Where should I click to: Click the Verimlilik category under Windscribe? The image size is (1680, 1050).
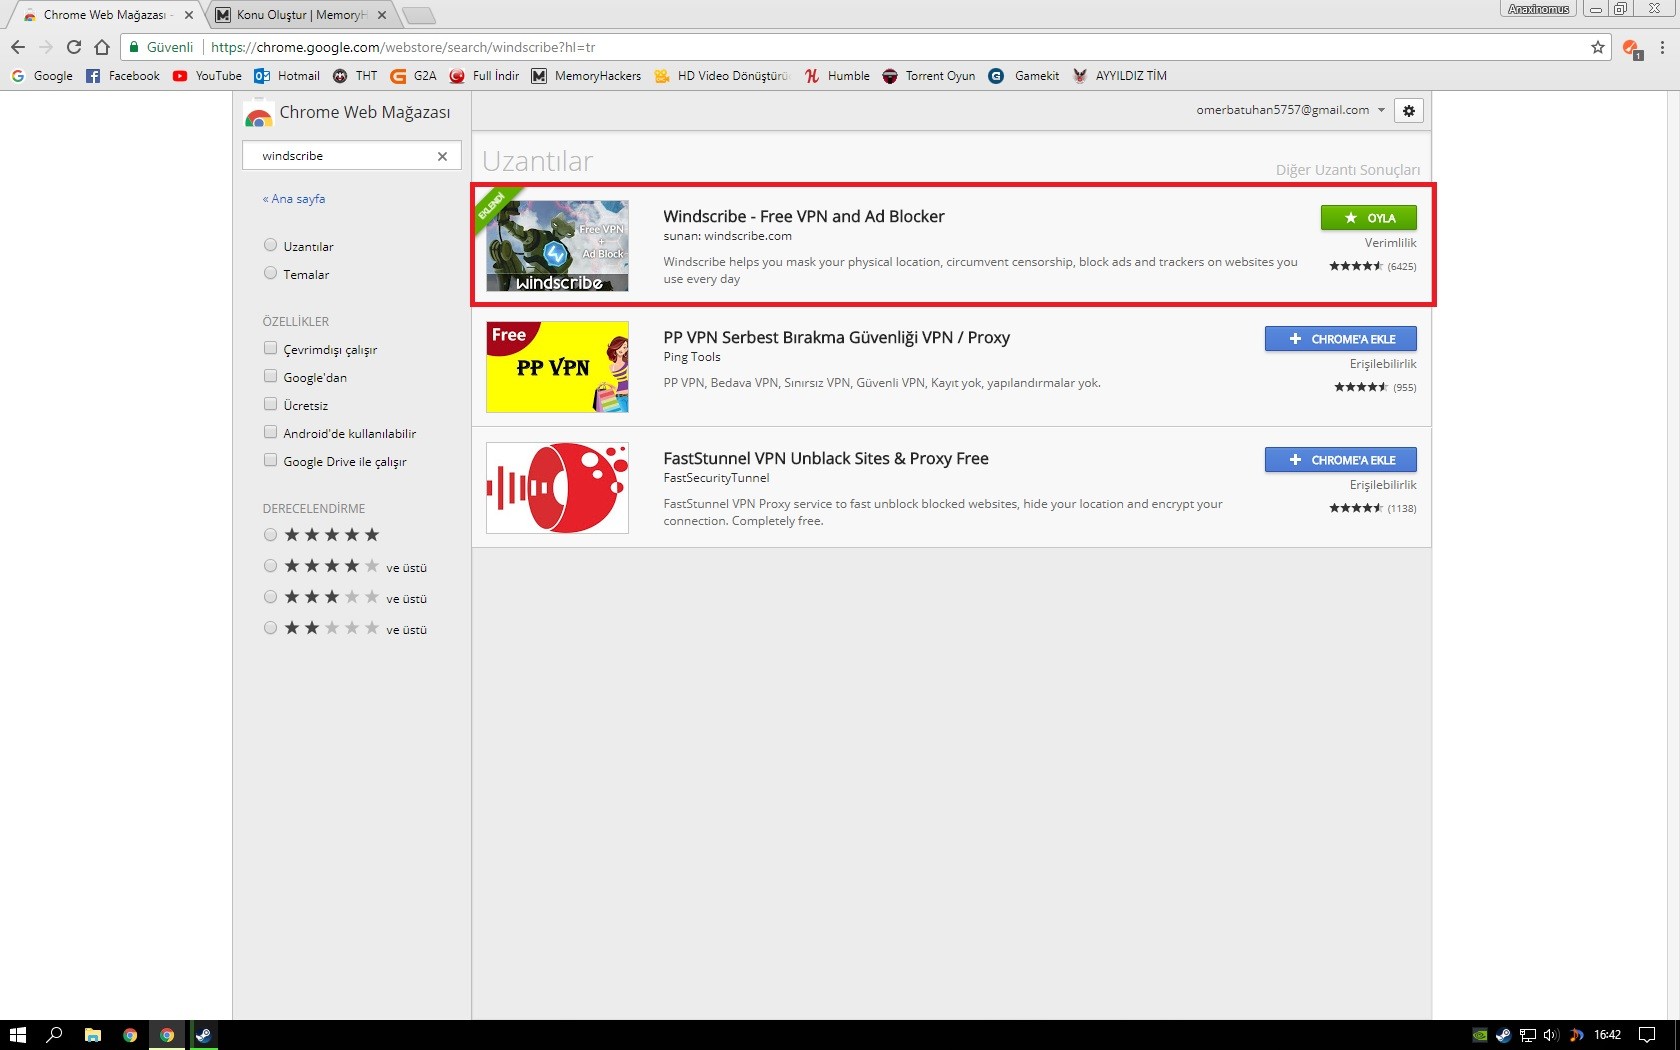(x=1390, y=243)
